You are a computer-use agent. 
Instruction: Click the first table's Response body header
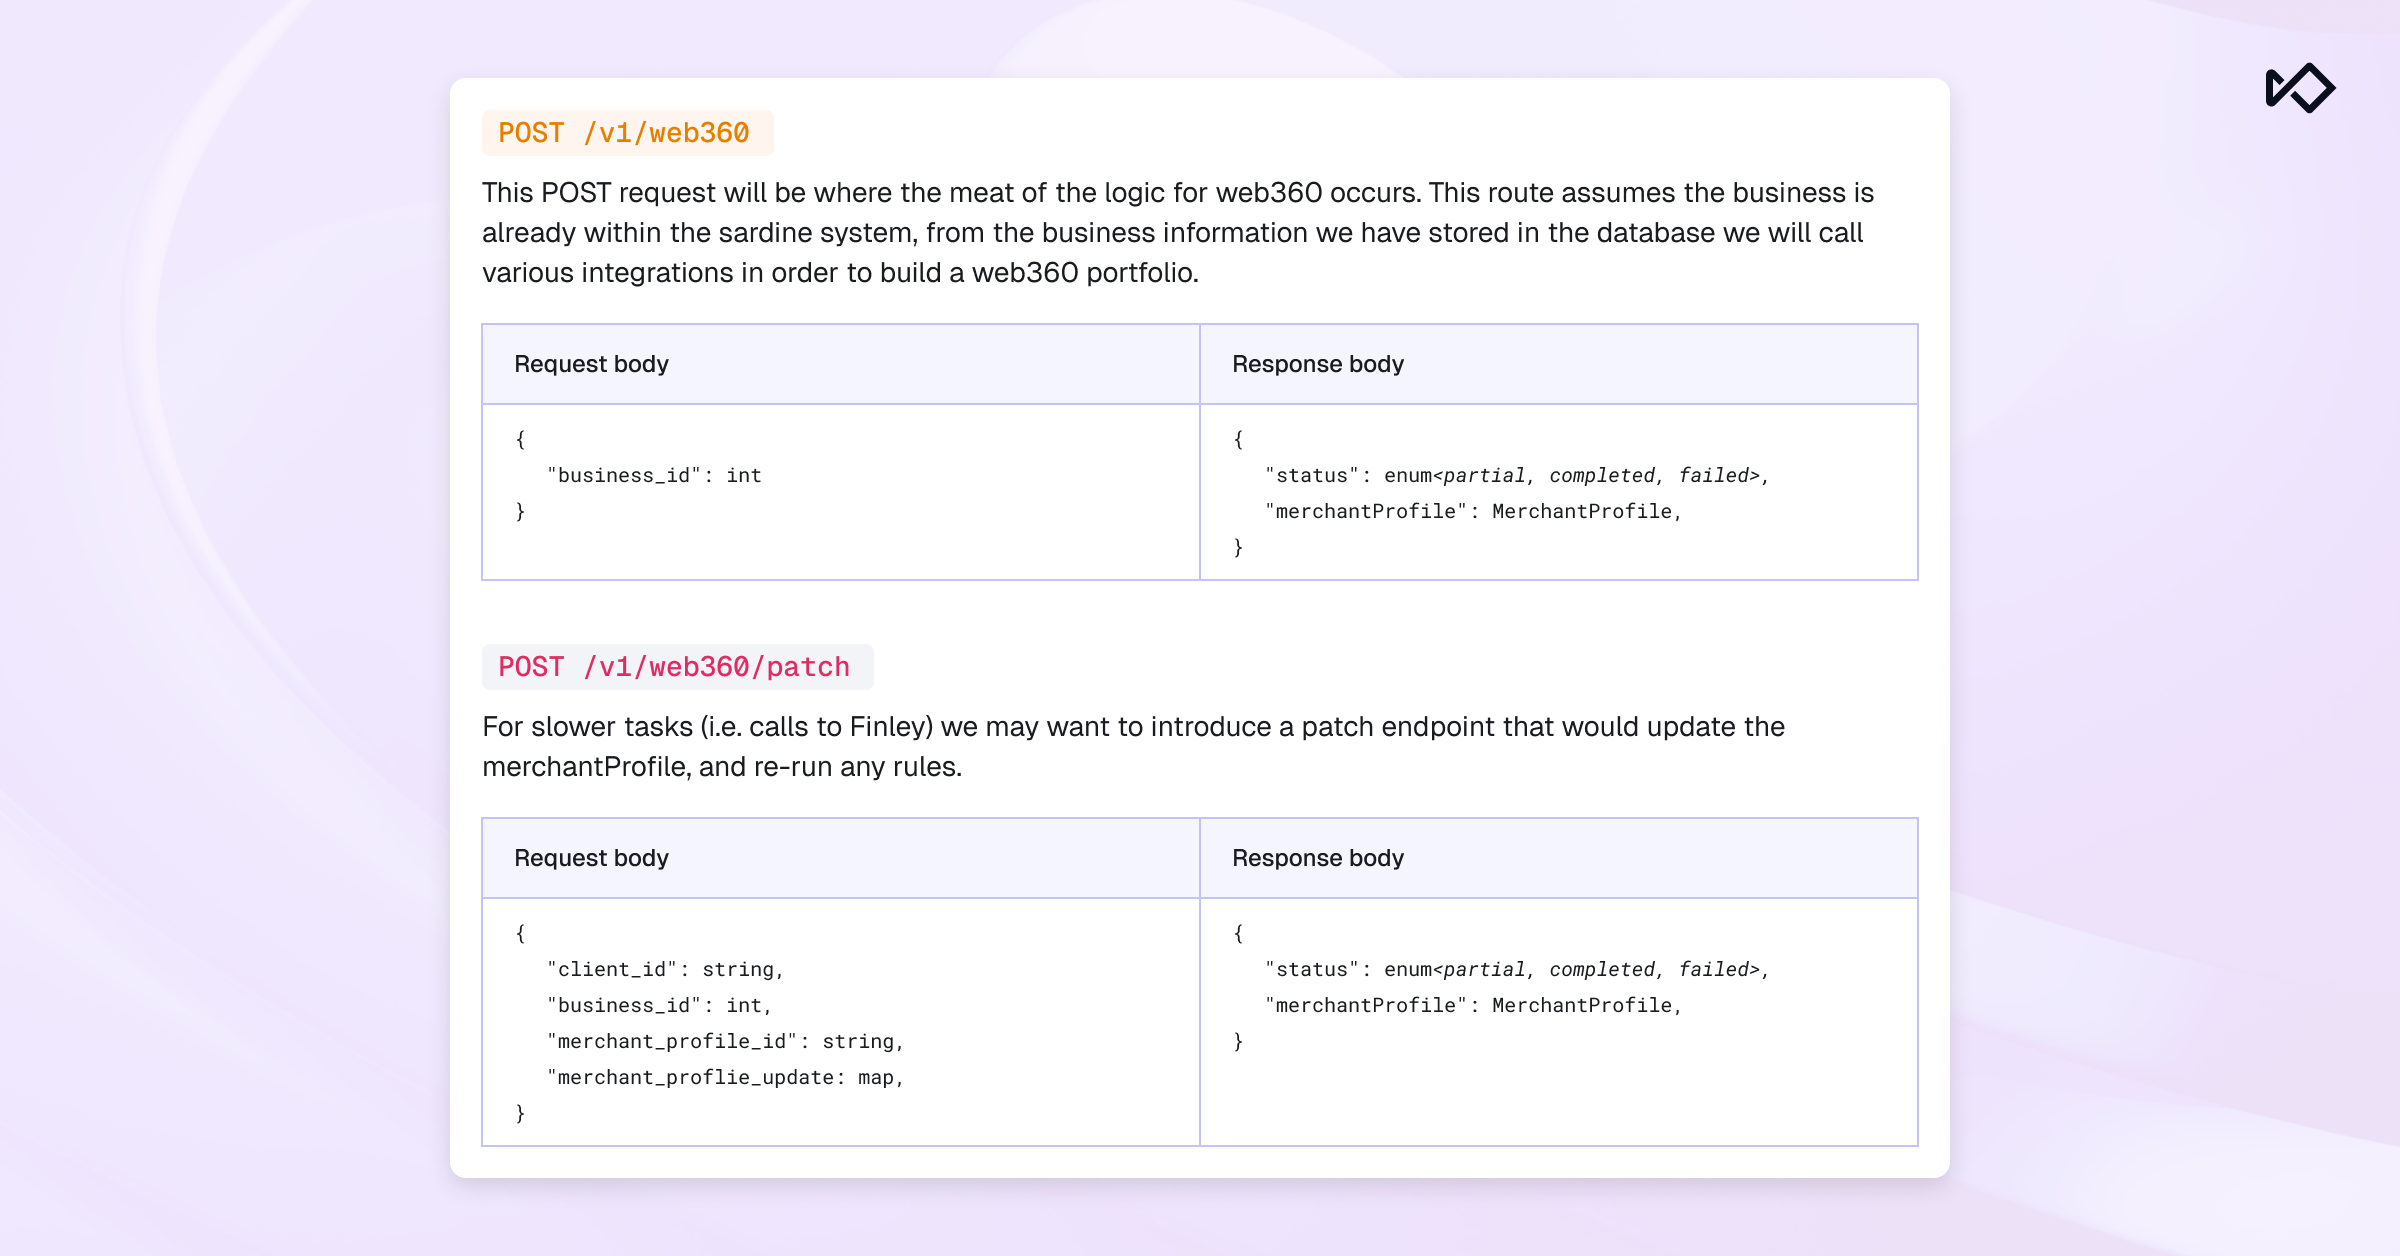[x=1317, y=364]
